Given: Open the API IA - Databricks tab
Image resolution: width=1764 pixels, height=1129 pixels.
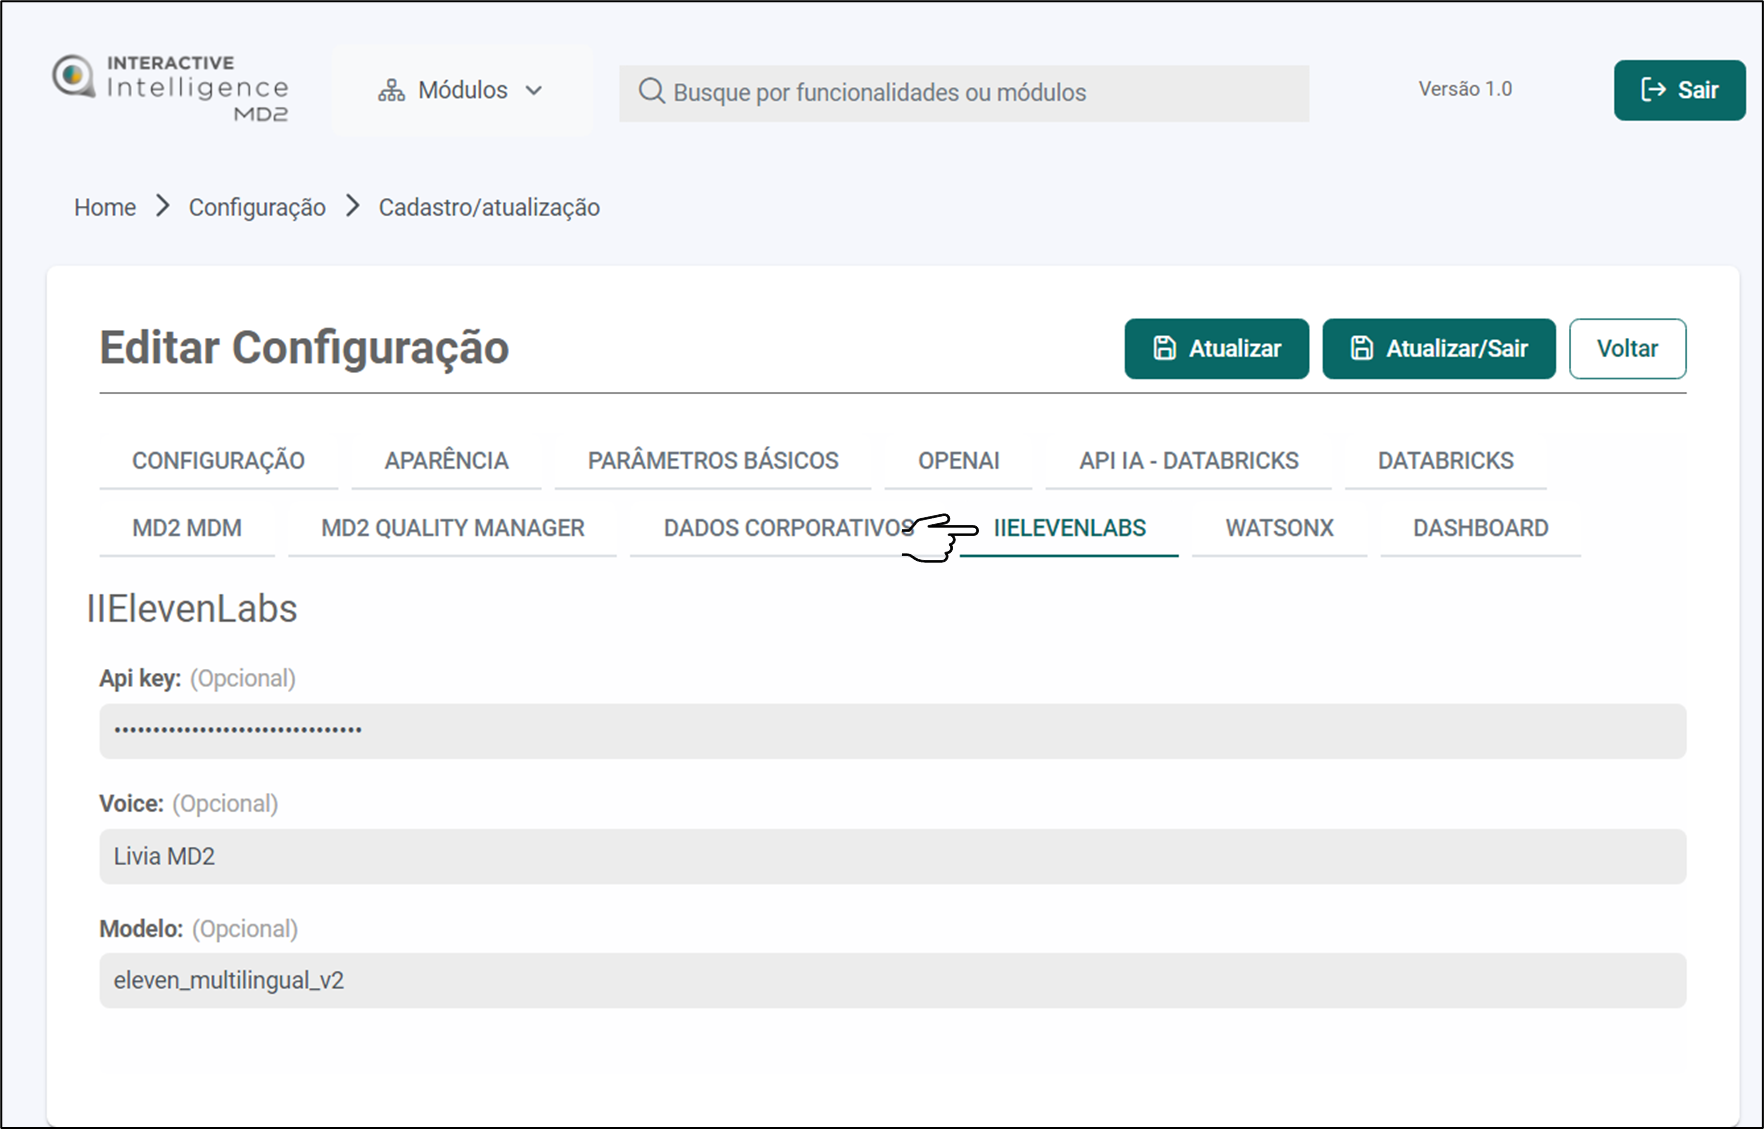Looking at the screenshot, I should 1188,461.
